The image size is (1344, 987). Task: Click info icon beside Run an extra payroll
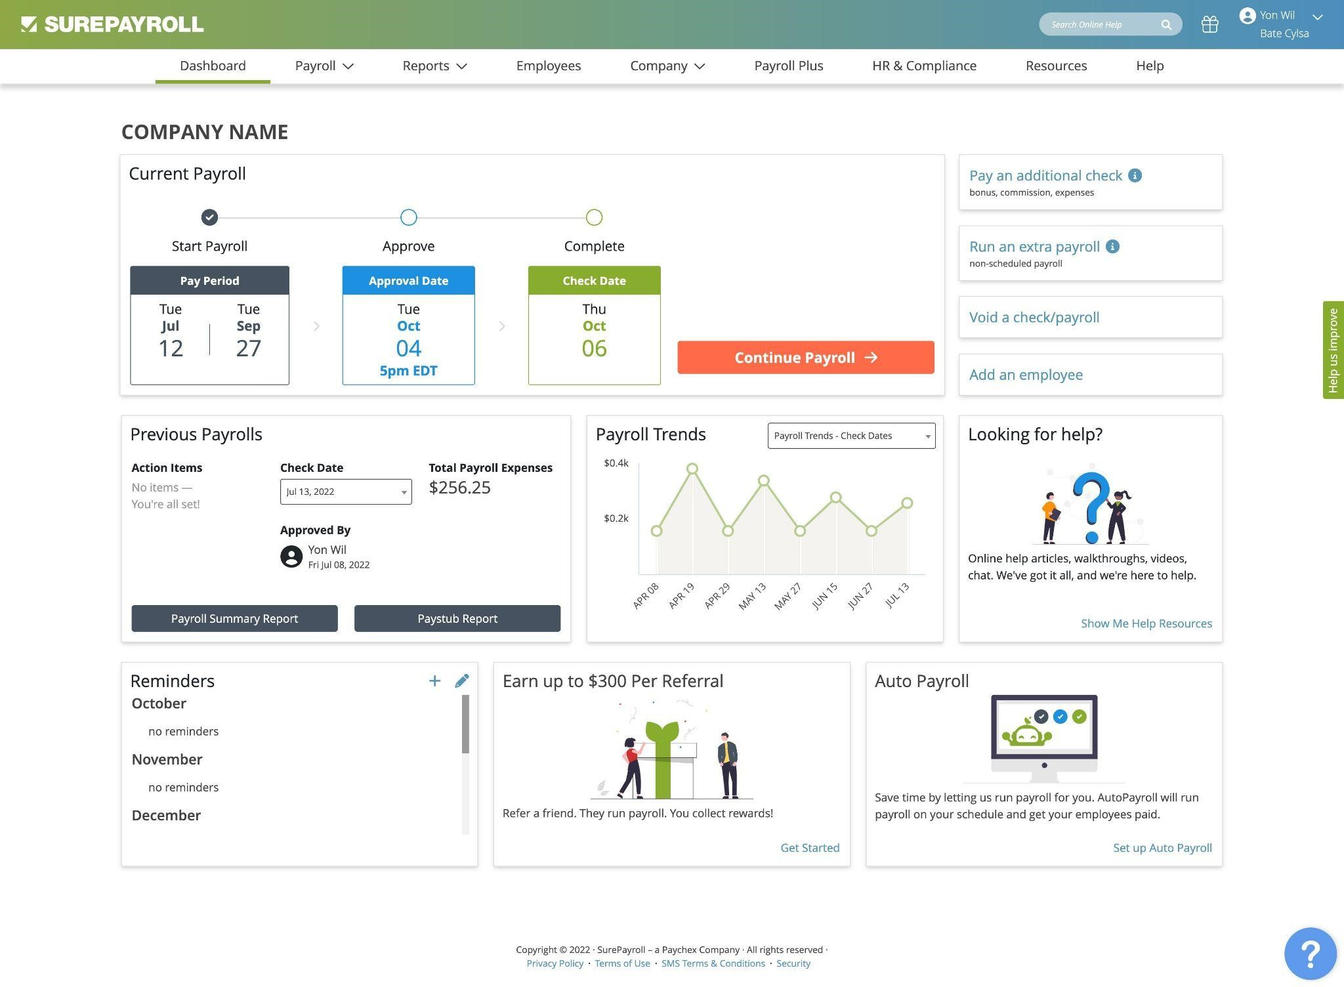pos(1112,246)
